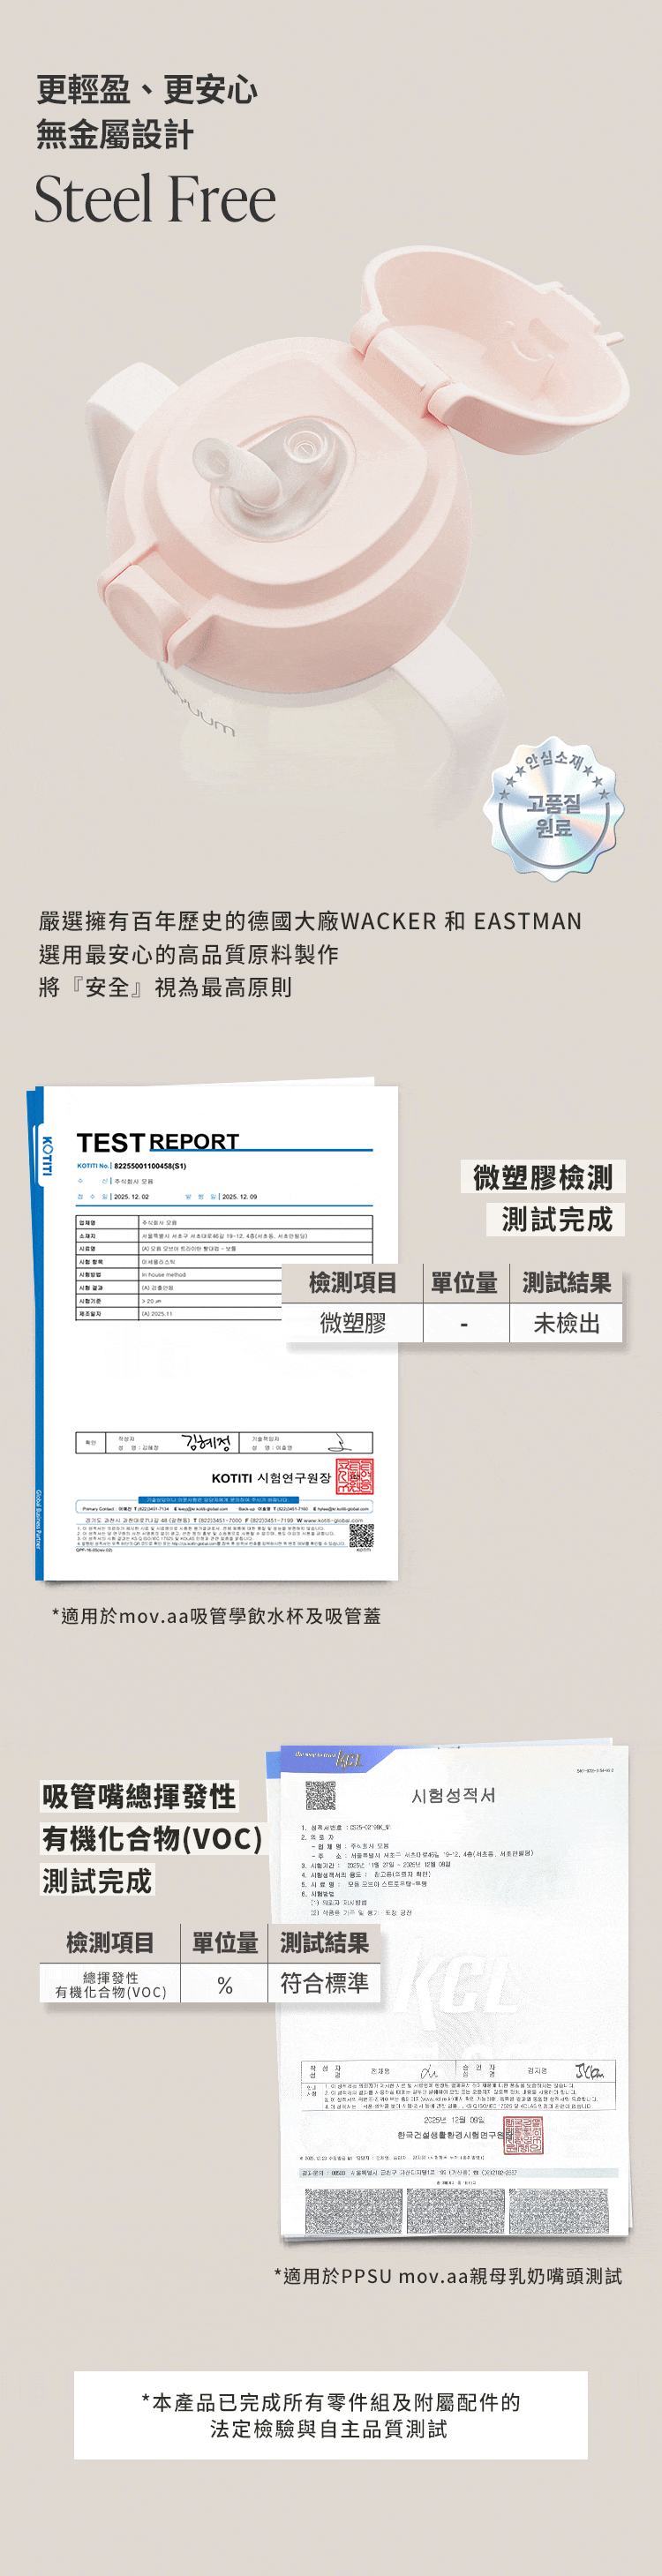Select the 更輕盈、更安心 headline
This screenshot has width=662, height=2576.
pos(147,90)
